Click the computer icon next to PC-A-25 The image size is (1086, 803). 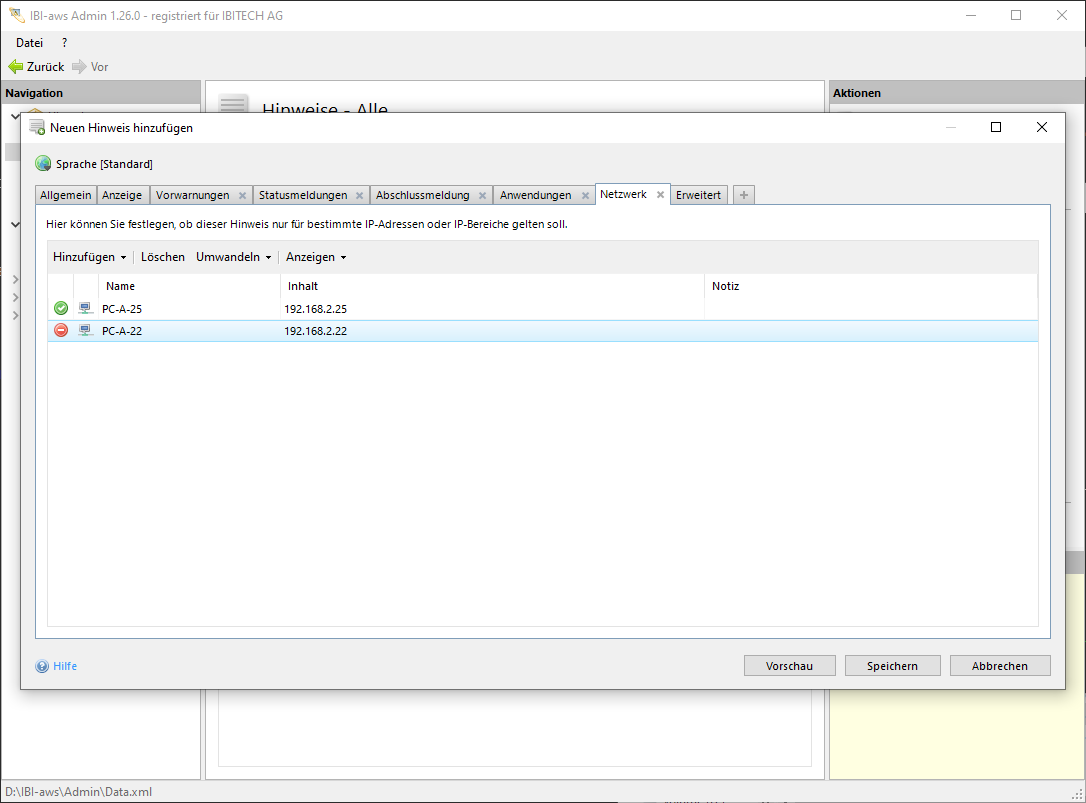86,309
